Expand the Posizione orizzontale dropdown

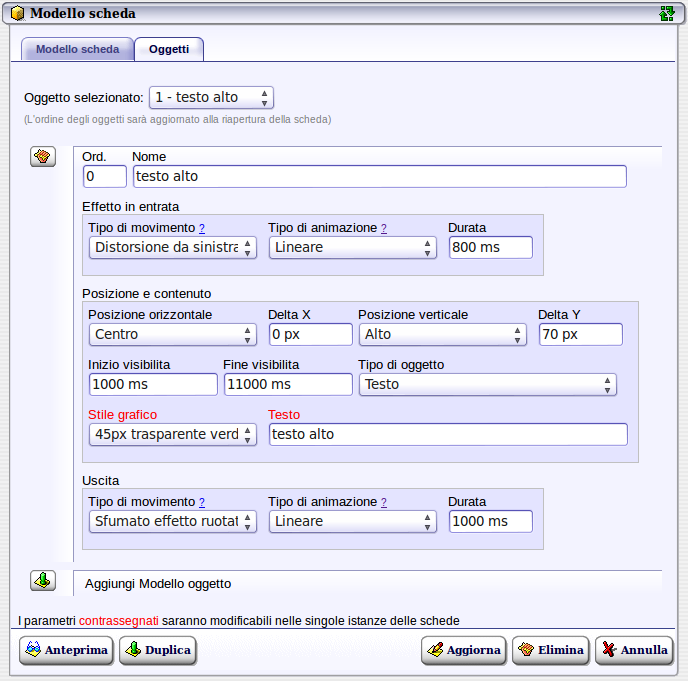click(x=172, y=334)
